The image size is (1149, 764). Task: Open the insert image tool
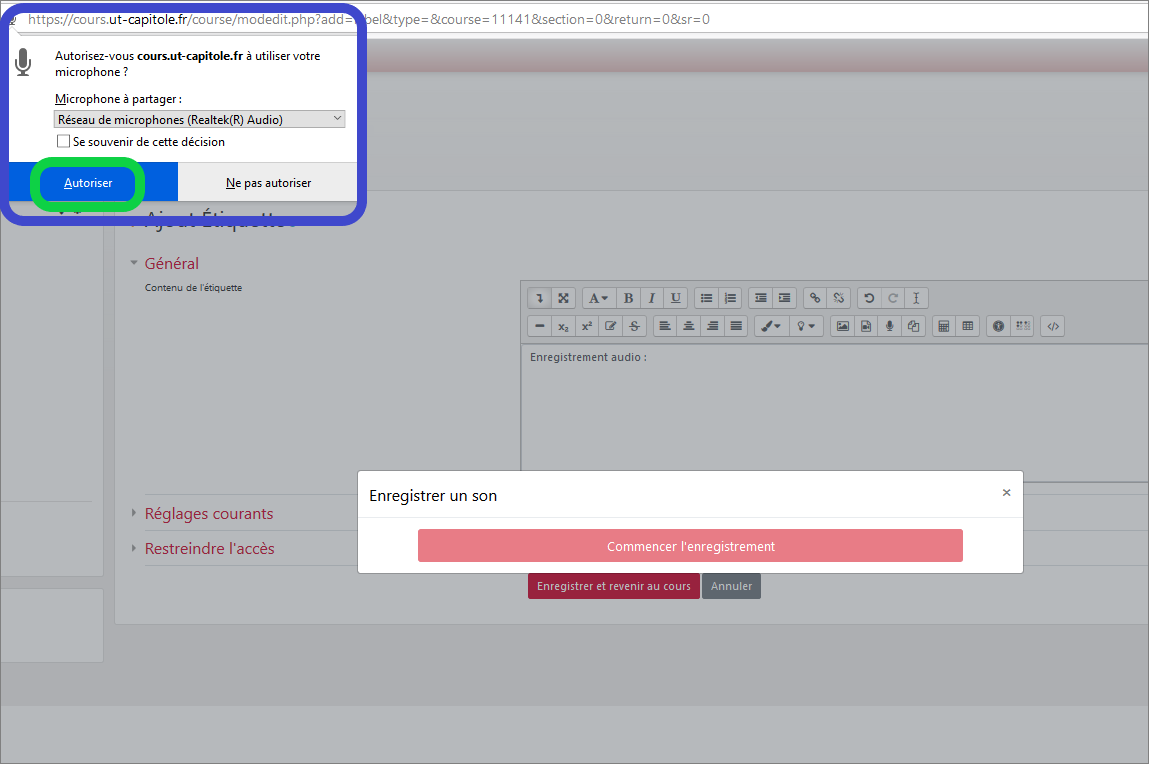pos(842,326)
